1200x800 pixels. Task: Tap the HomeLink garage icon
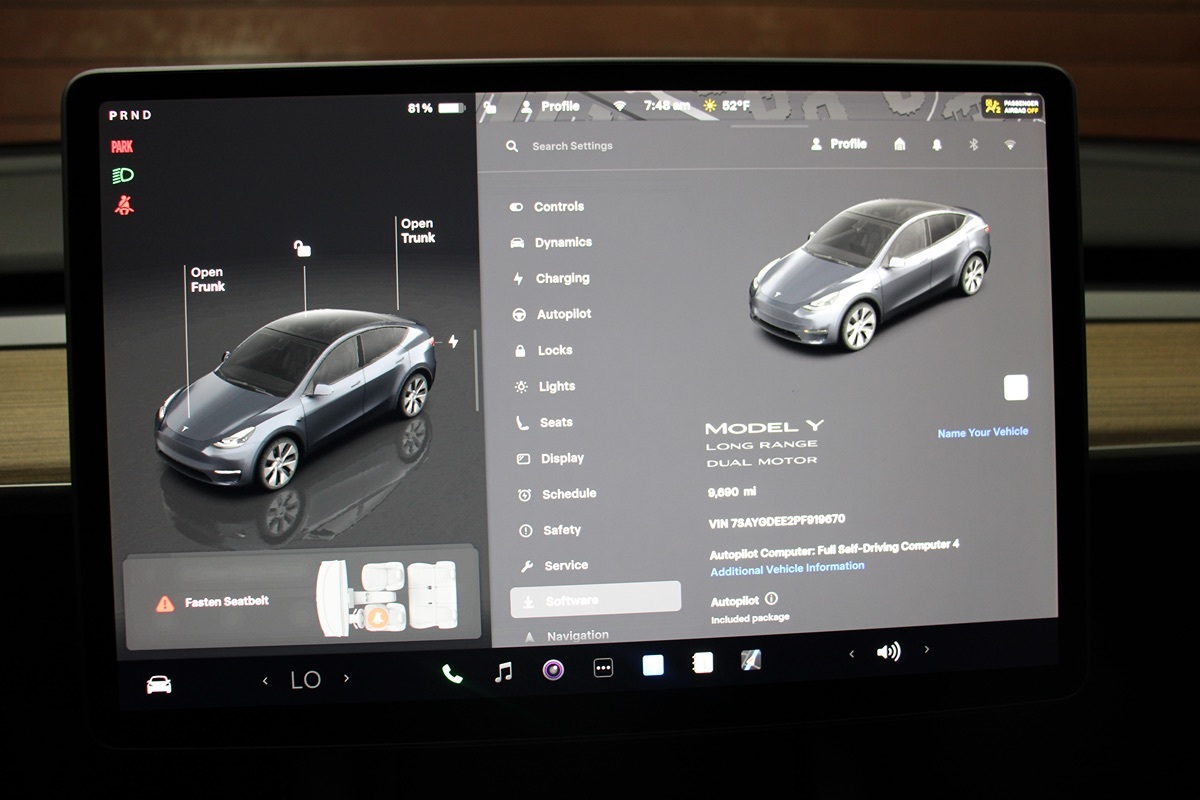pyautogui.click(x=900, y=144)
